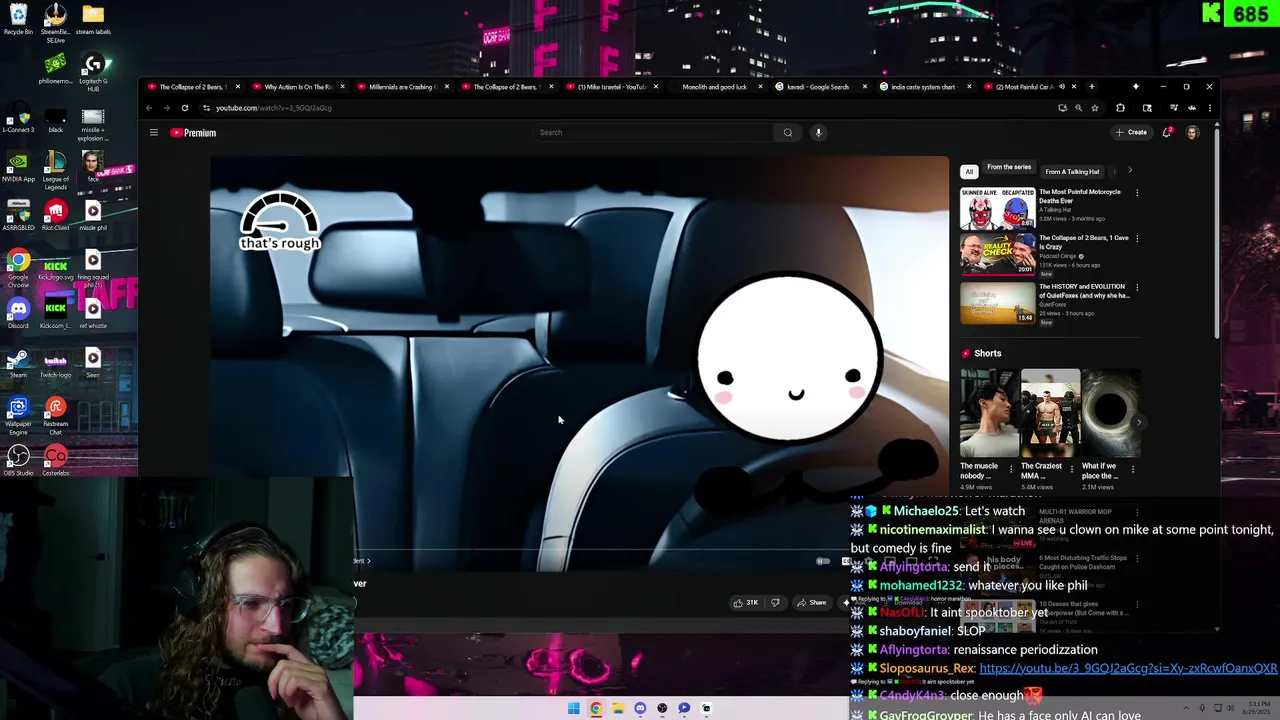Select 'From A Talking Hat' filter chip
The image size is (1280, 720).
pos(1072,171)
